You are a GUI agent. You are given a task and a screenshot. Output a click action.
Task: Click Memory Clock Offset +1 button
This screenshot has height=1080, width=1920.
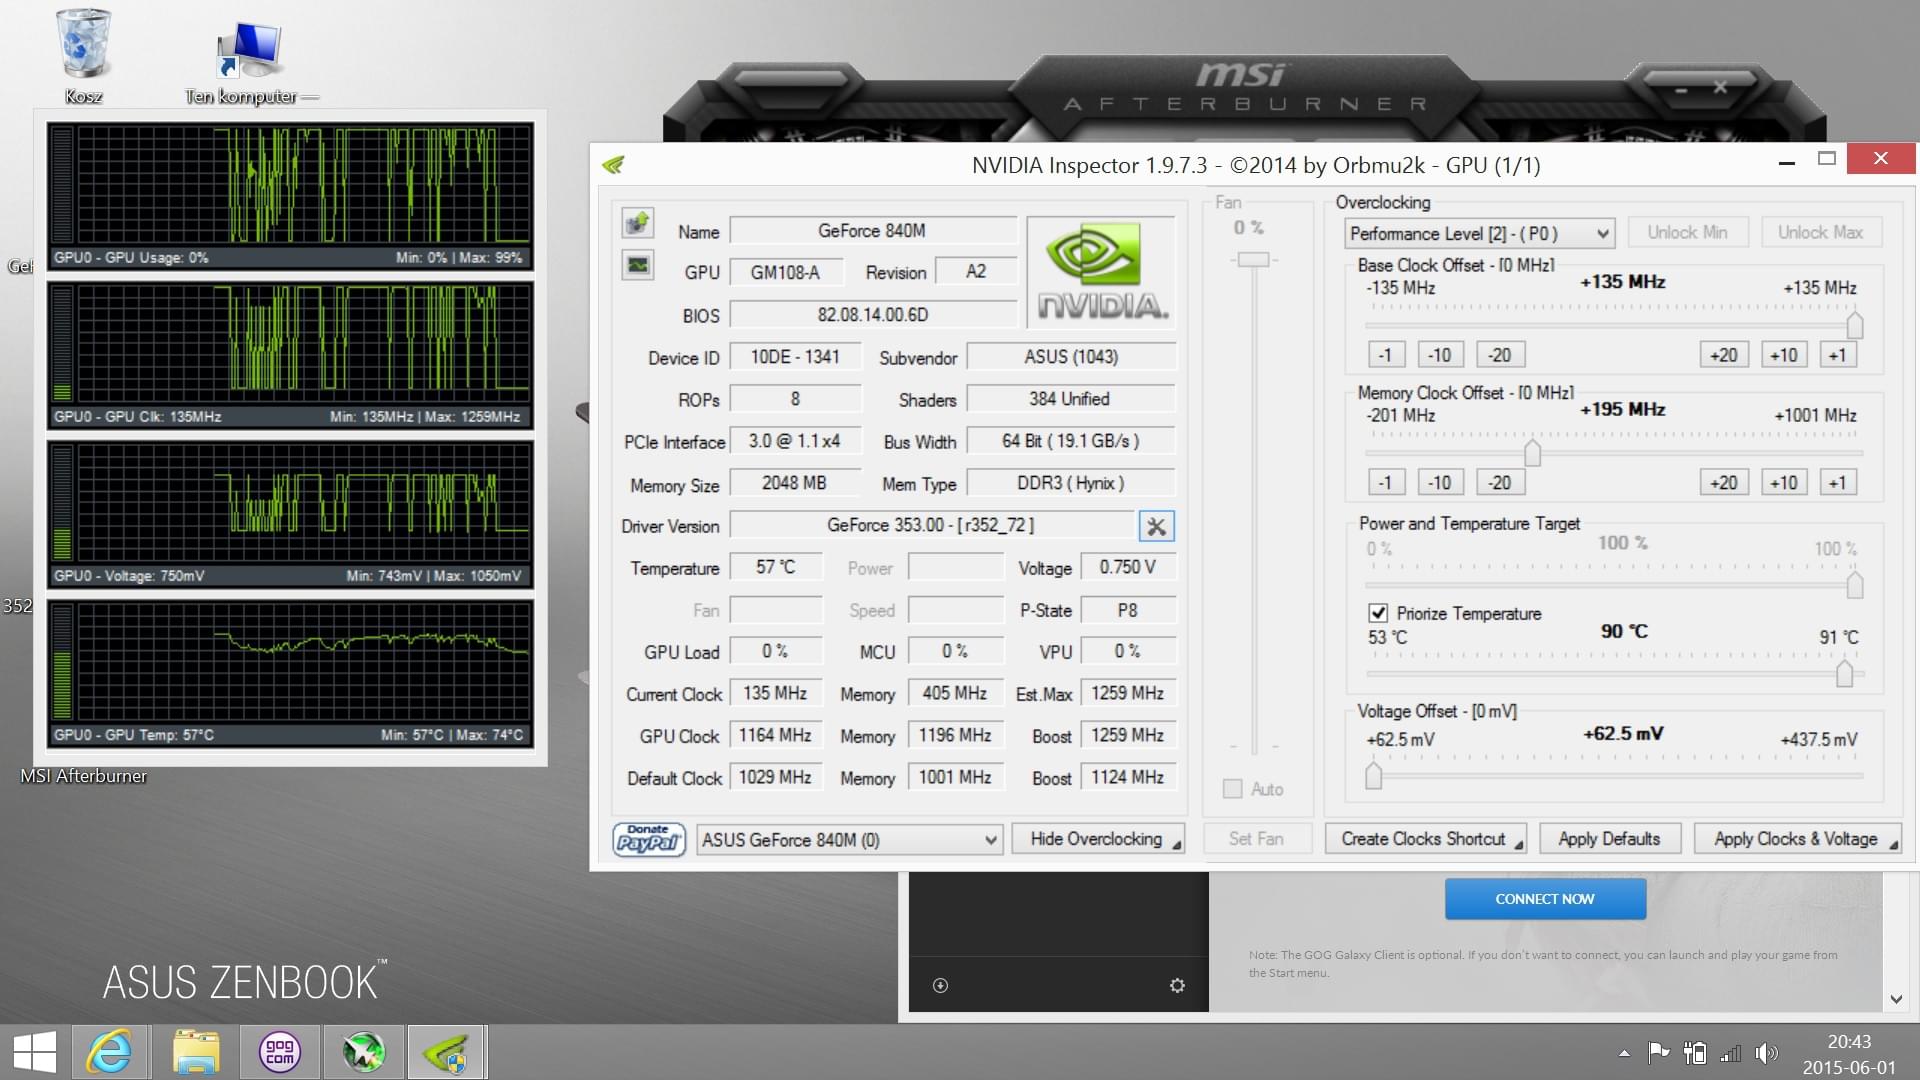point(1838,483)
